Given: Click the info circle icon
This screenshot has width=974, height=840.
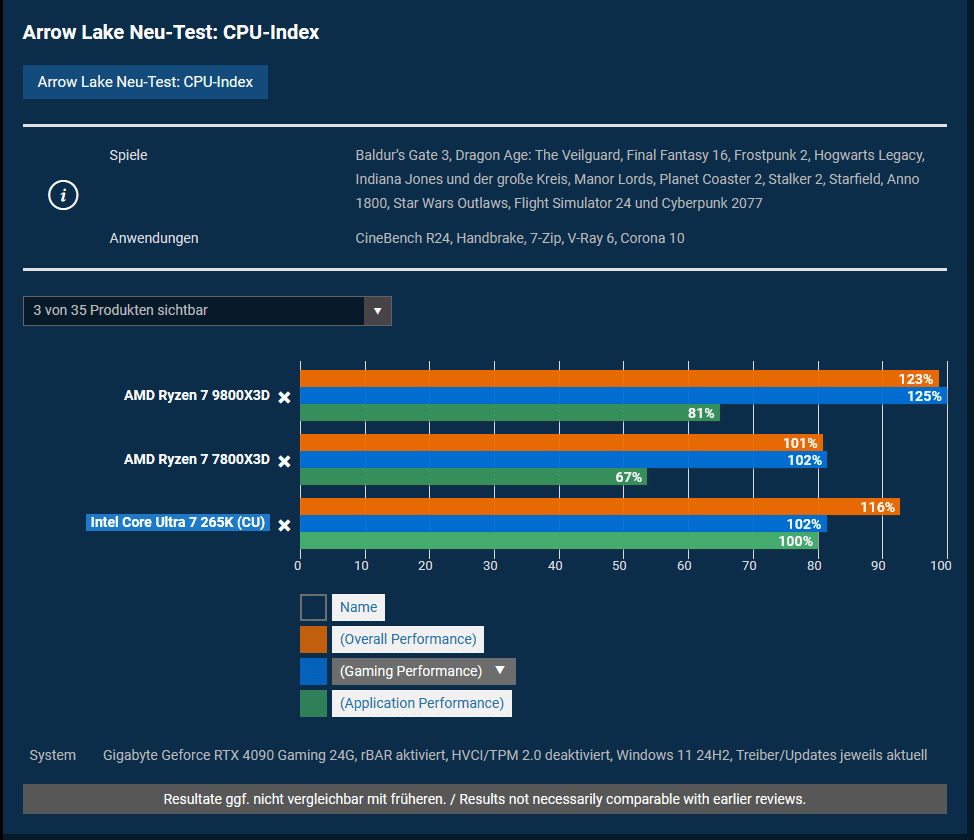Looking at the screenshot, I should pos(63,195).
